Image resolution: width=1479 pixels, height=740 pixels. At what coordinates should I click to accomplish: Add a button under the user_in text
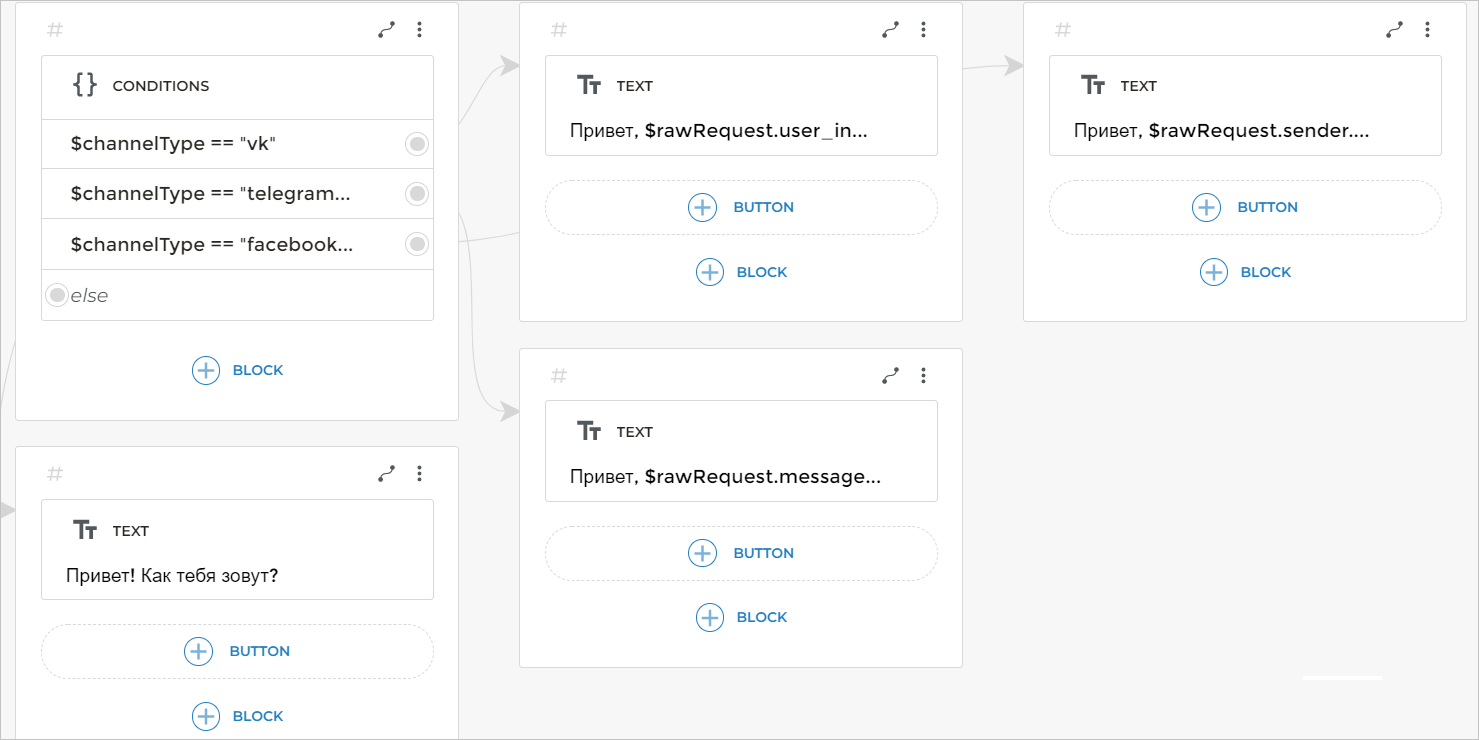click(741, 208)
